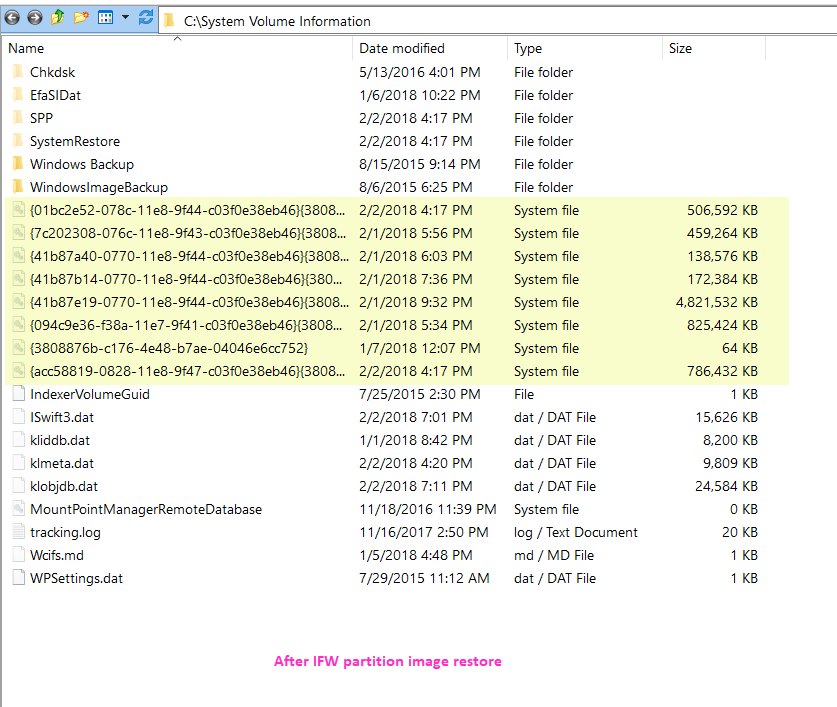Select the ISwift3.dat file icon

click(18, 417)
